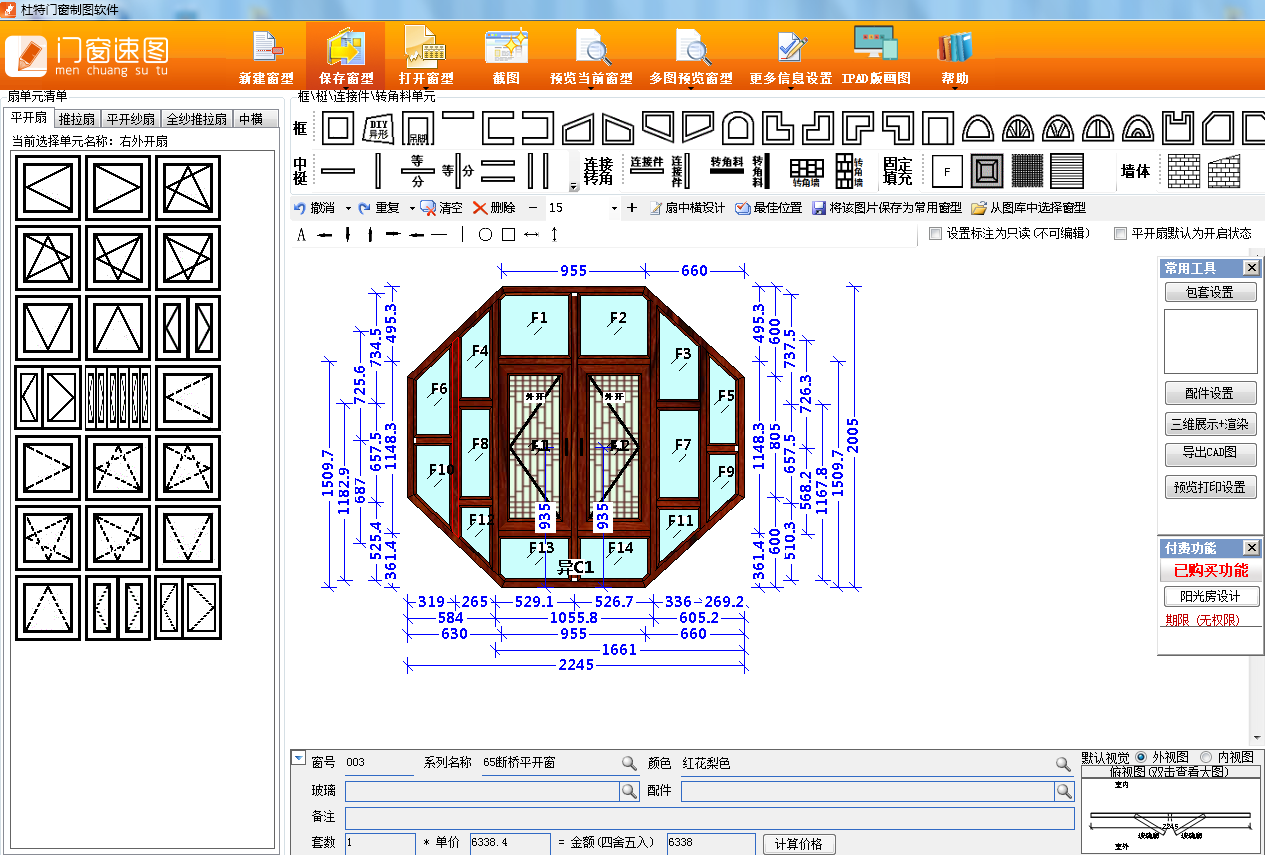Open the zoom value 15 dropdown

pos(614,208)
